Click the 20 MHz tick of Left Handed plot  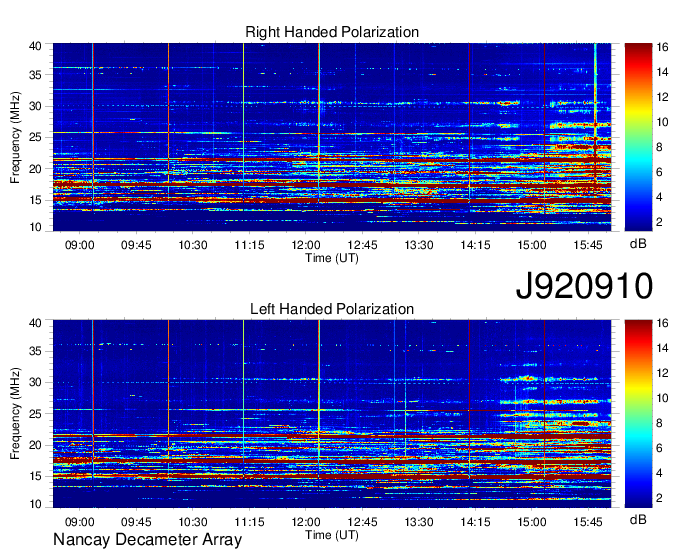pos(36,445)
